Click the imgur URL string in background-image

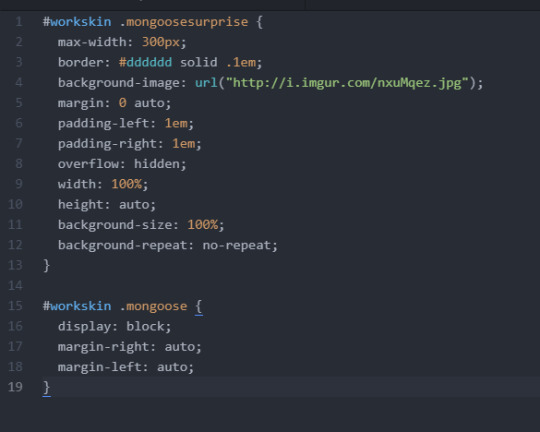point(347,83)
